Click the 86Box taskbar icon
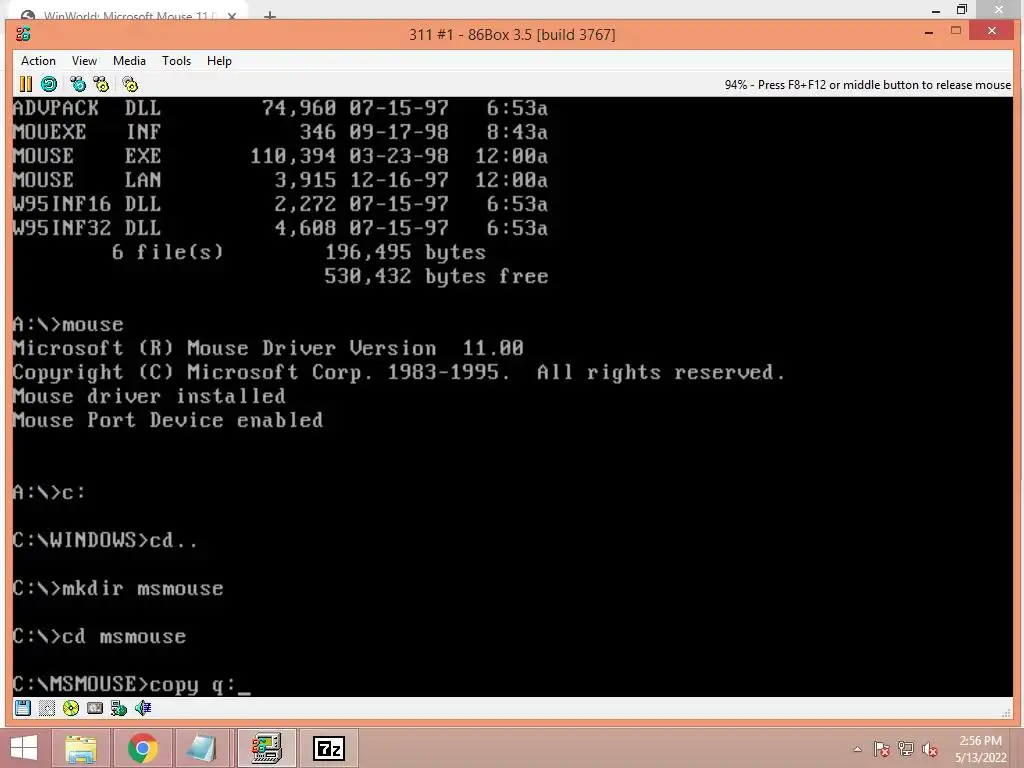The width and height of the screenshot is (1024, 768). [266, 748]
